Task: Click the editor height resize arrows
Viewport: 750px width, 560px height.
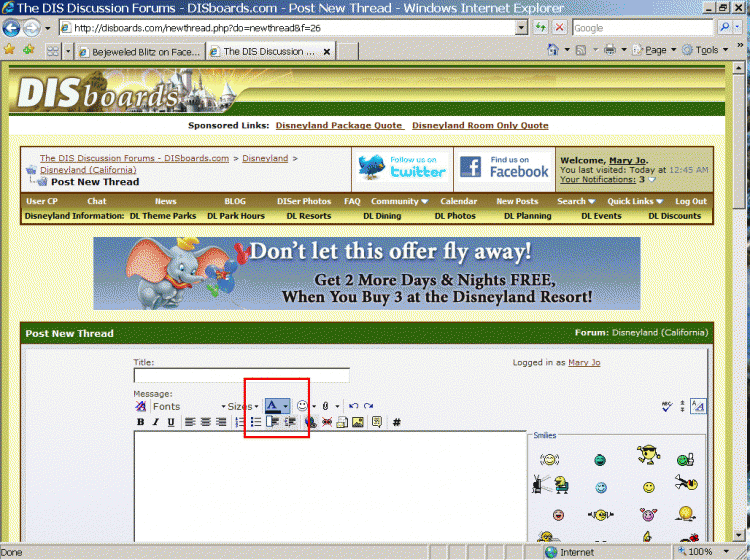Action: 682,406
